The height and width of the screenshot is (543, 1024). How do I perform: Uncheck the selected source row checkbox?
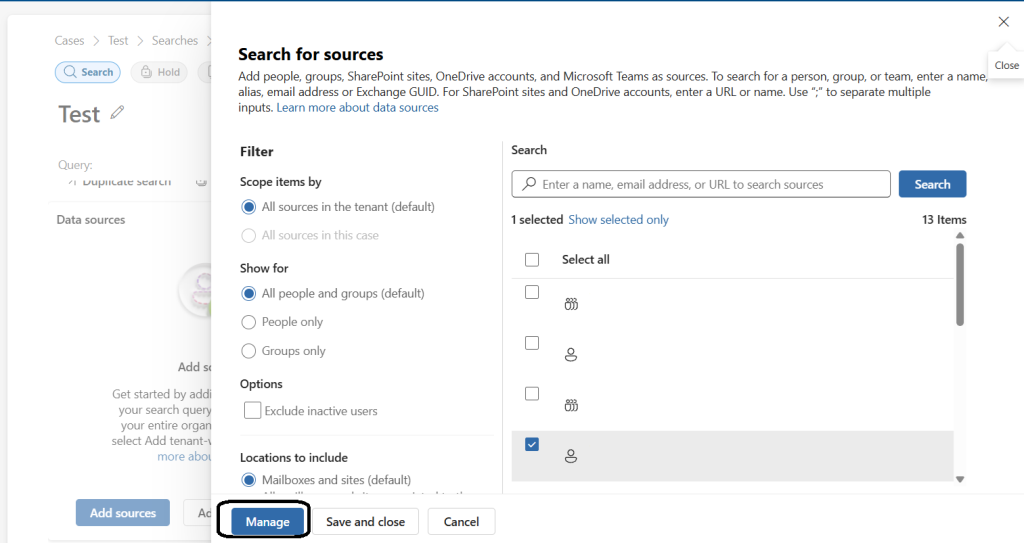click(532, 444)
